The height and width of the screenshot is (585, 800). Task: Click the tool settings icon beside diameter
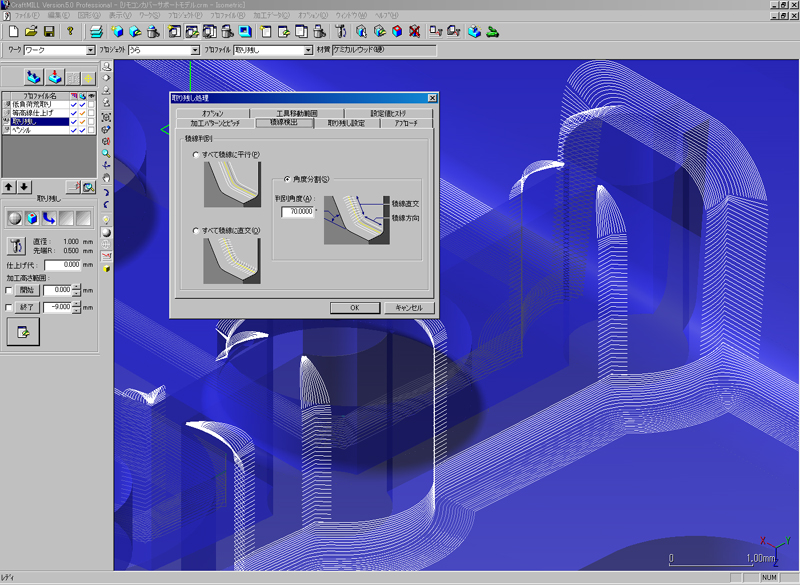point(15,246)
